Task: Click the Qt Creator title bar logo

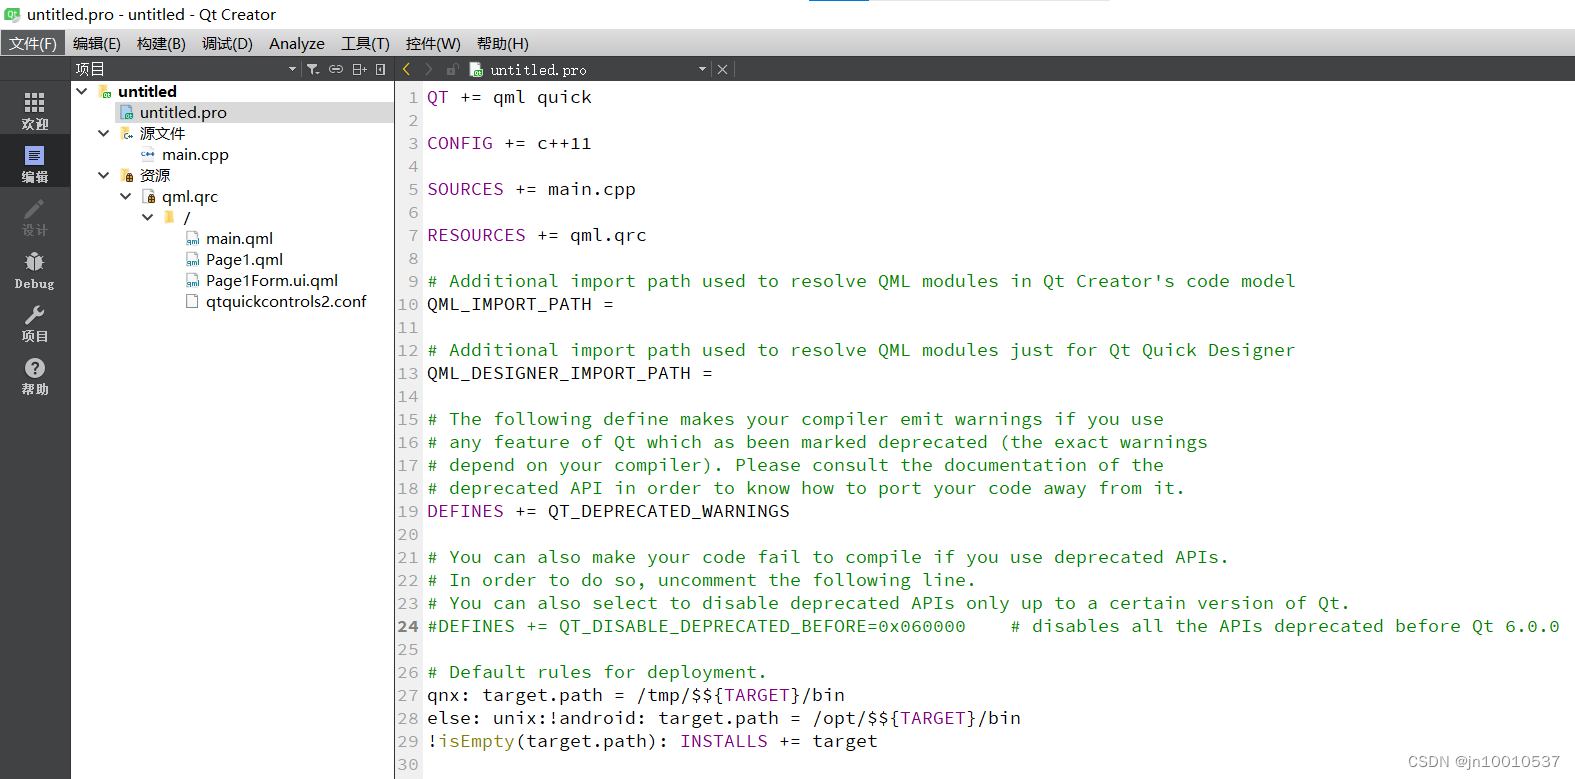Action: pos(12,14)
